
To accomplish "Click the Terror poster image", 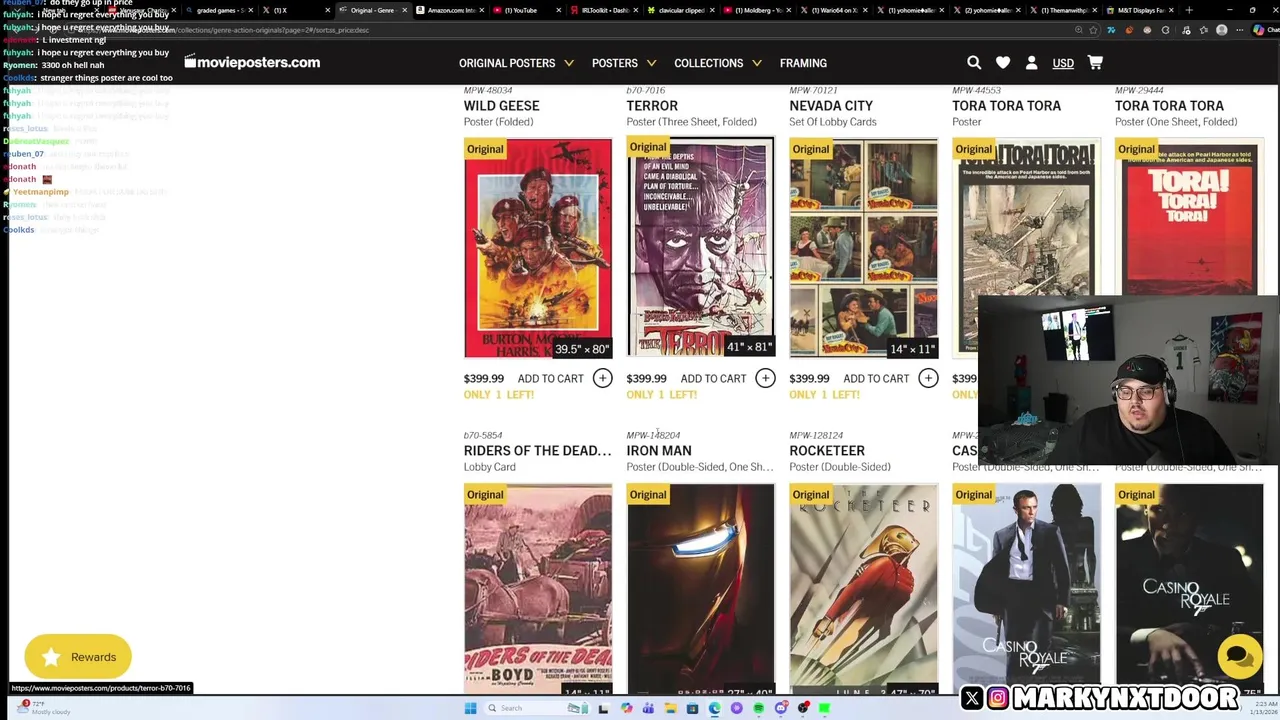I will pos(701,248).
